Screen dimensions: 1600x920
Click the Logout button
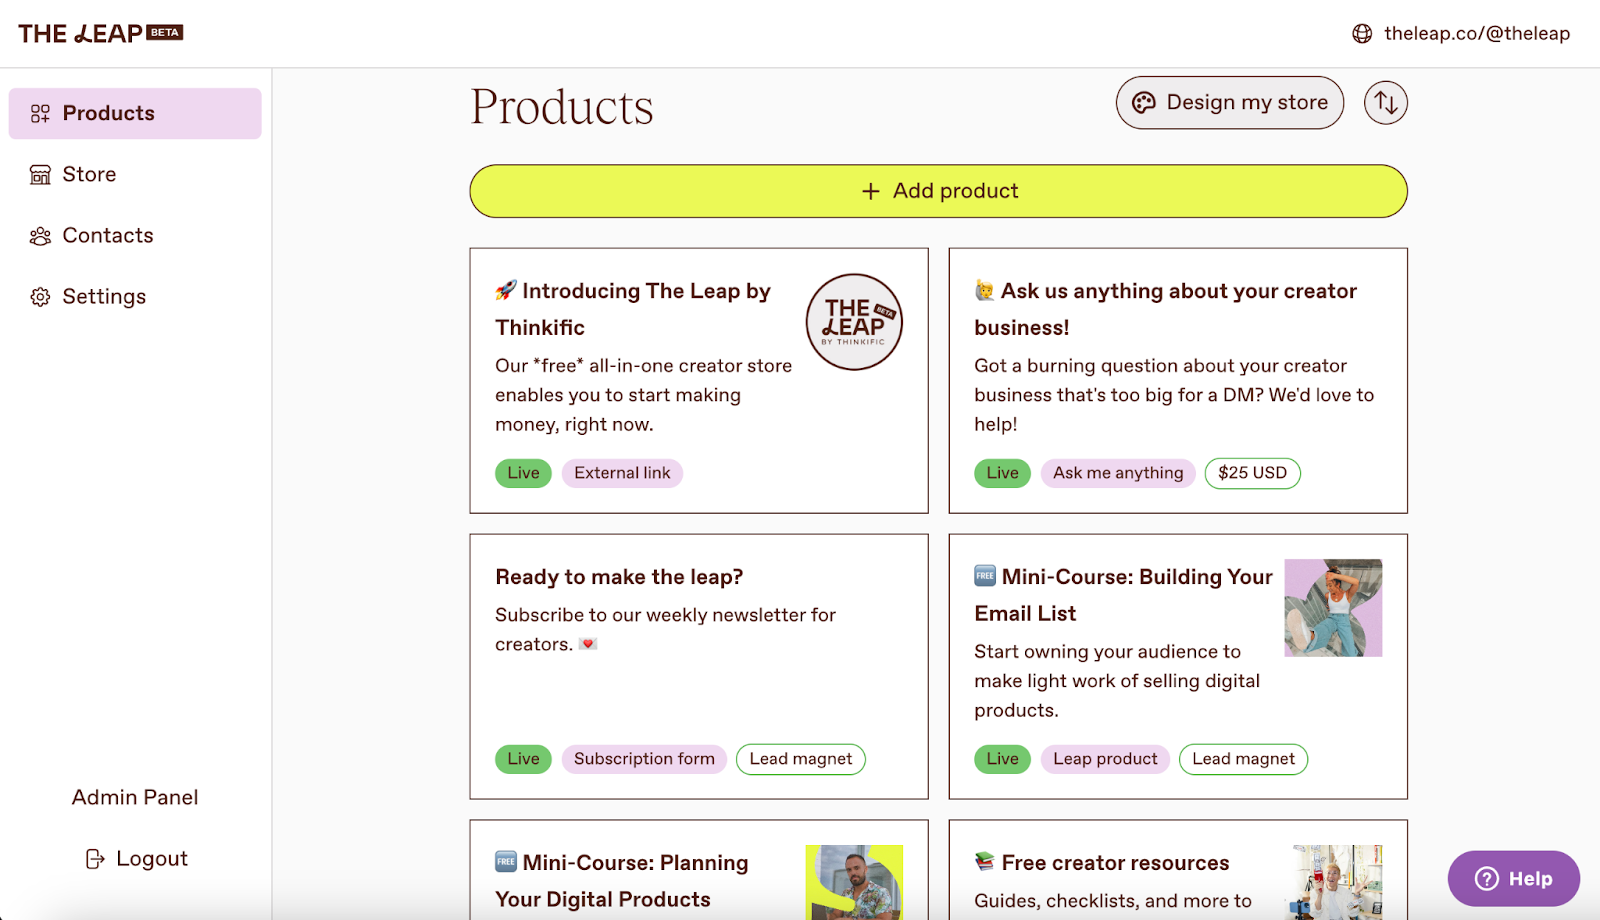pyautogui.click(x=136, y=858)
